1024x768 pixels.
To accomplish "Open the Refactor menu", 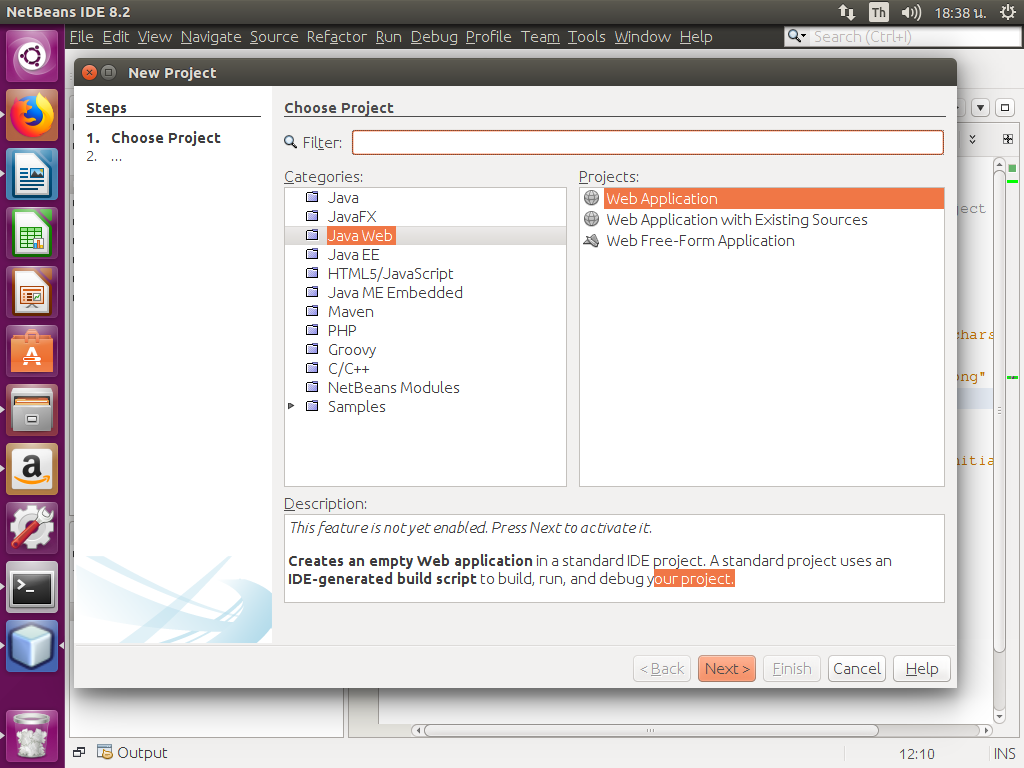I will click(337, 37).
